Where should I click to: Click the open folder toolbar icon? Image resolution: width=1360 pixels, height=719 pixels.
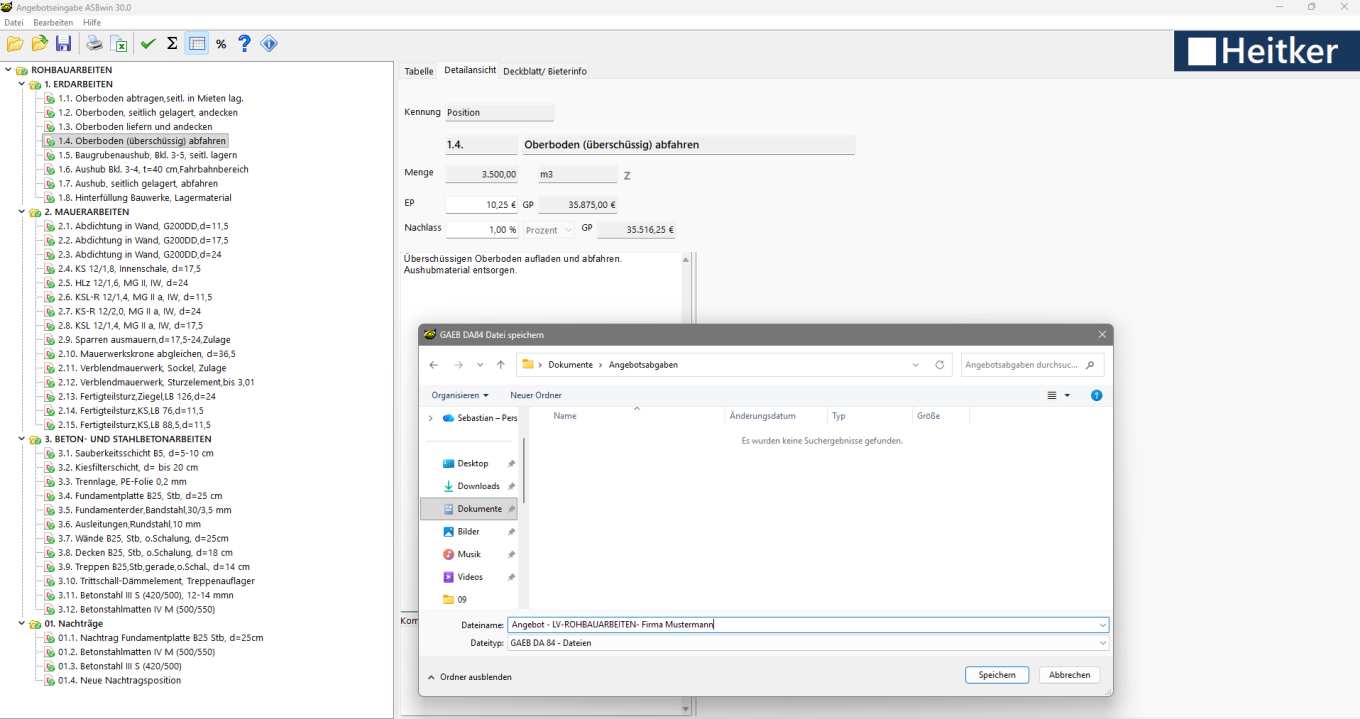[x=14, y=43]
